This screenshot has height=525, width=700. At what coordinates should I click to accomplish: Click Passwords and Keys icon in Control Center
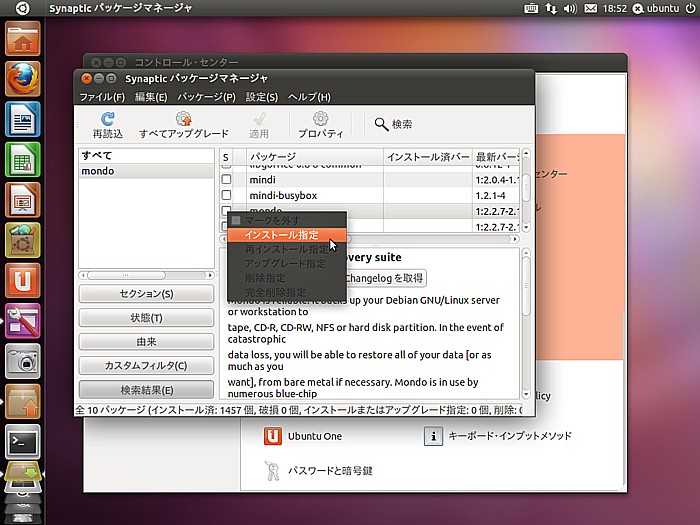[x=272, y=471]
